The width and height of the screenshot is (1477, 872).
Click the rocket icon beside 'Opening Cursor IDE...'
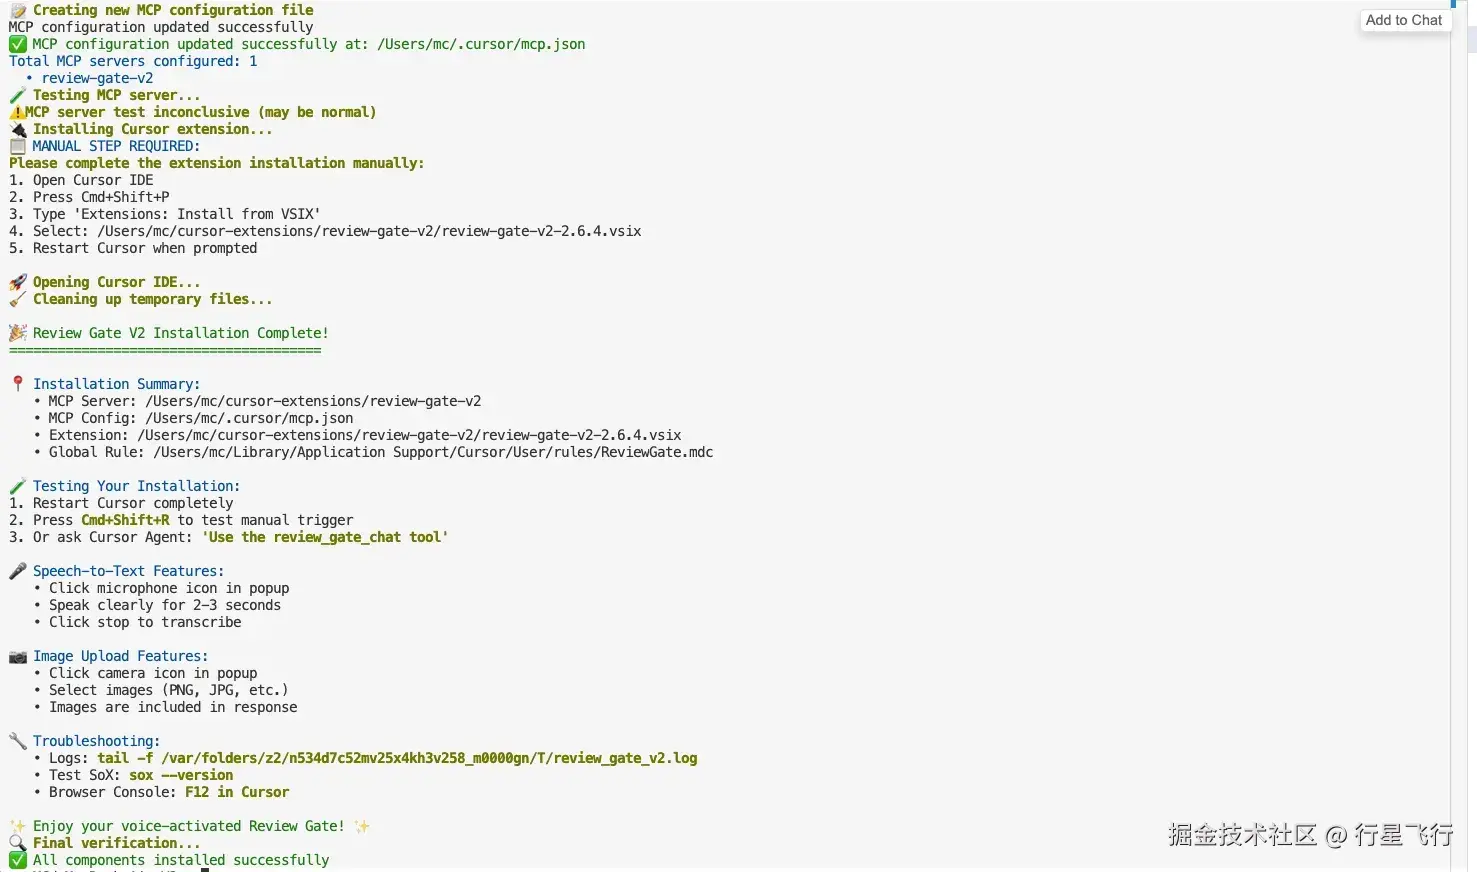18,282
